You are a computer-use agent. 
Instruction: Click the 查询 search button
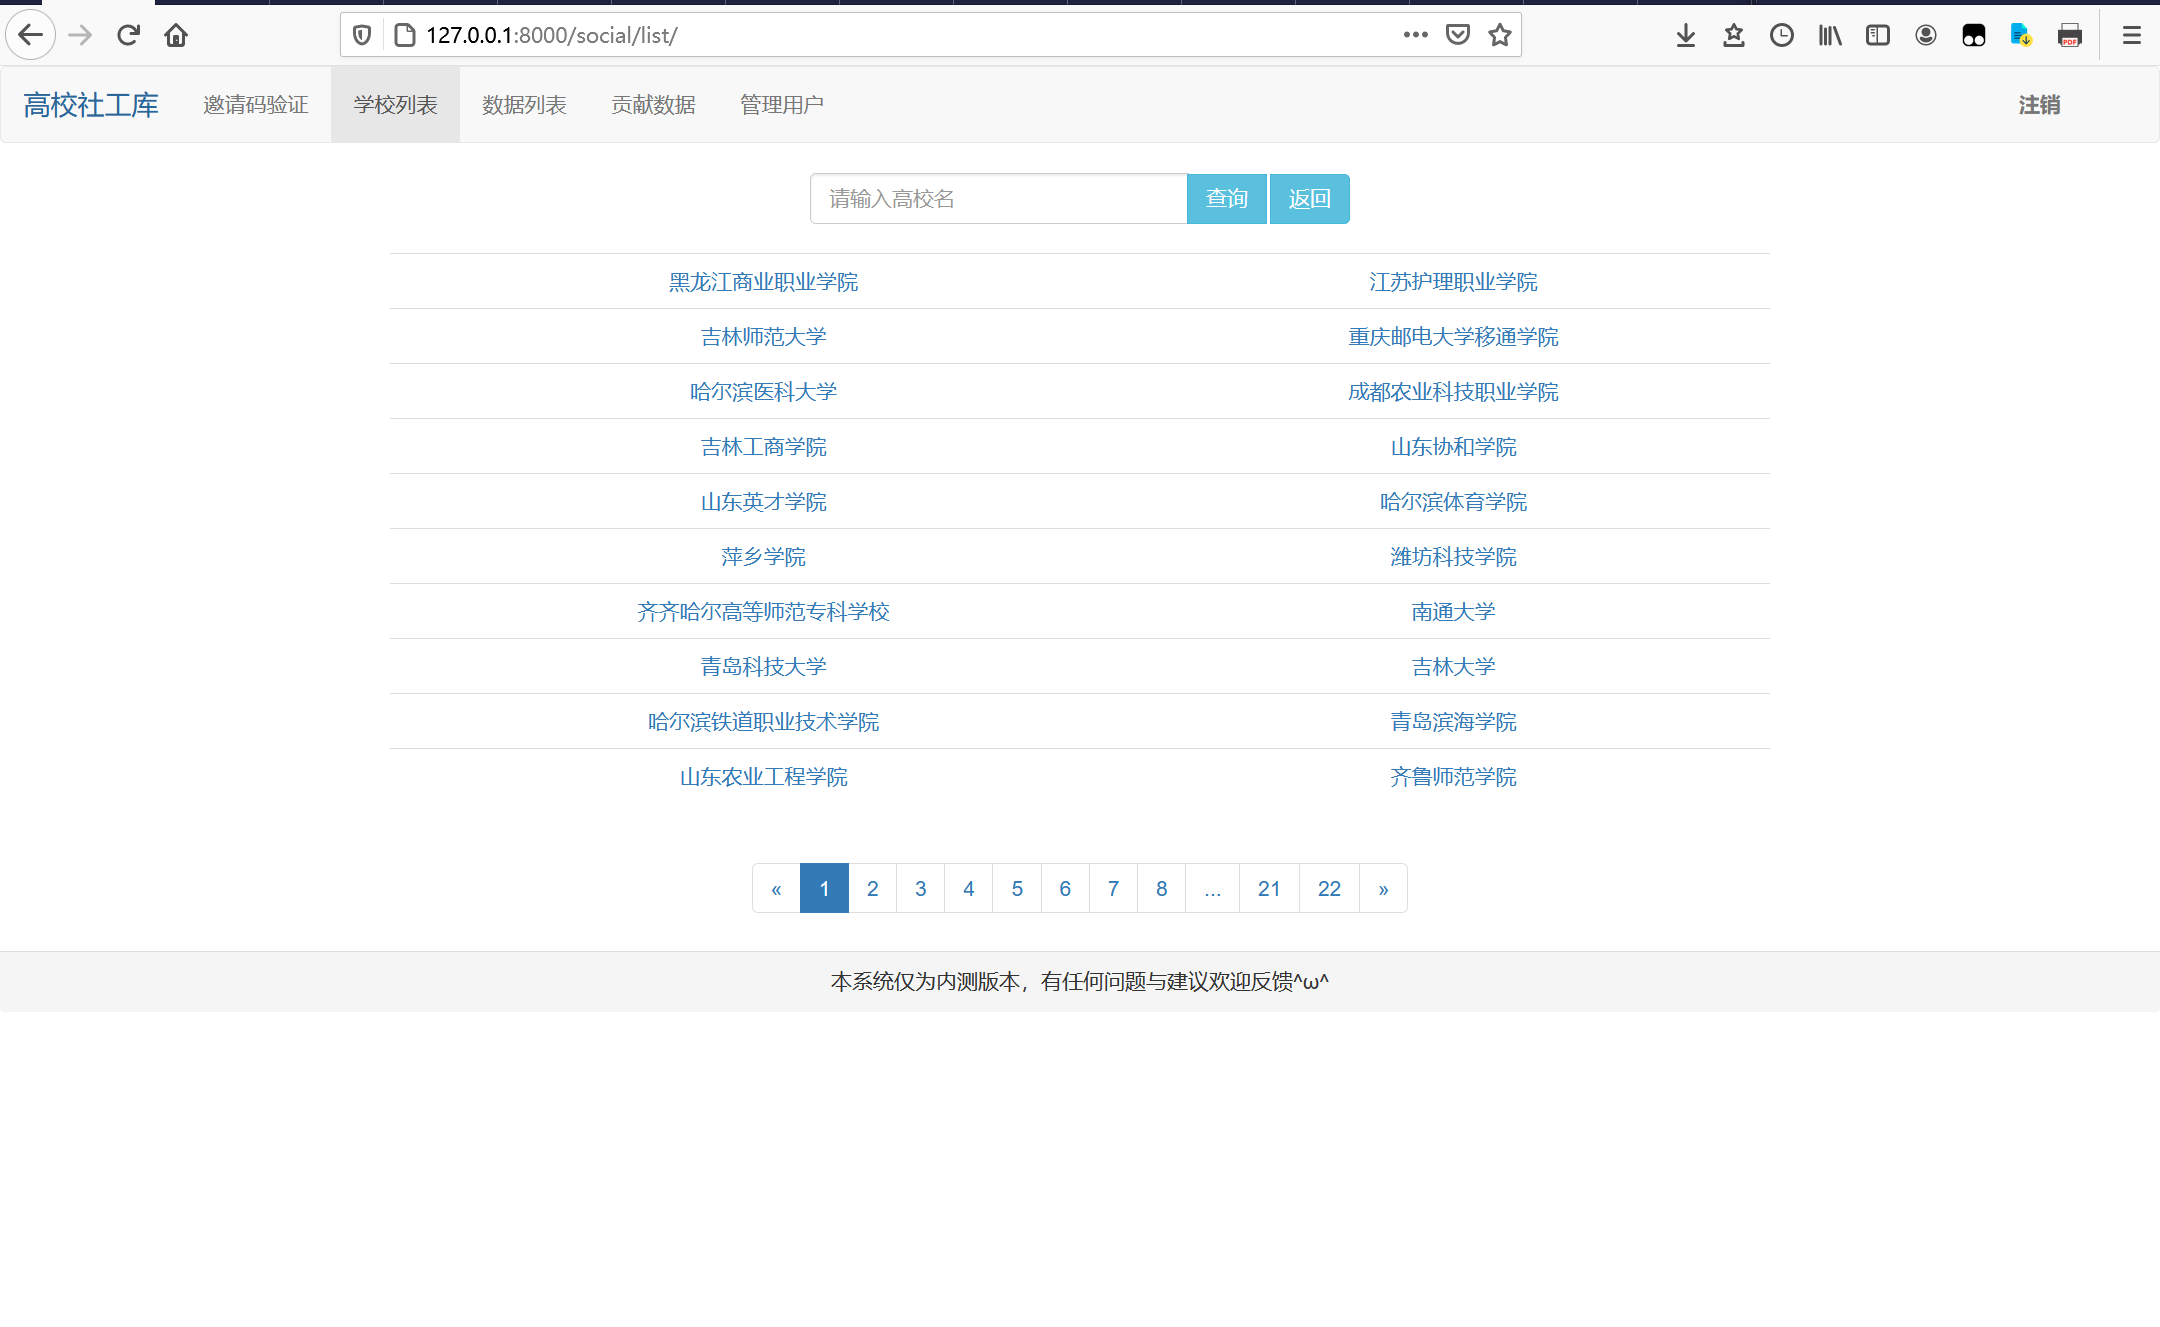pyautogui.click(x=1226, y=198)
